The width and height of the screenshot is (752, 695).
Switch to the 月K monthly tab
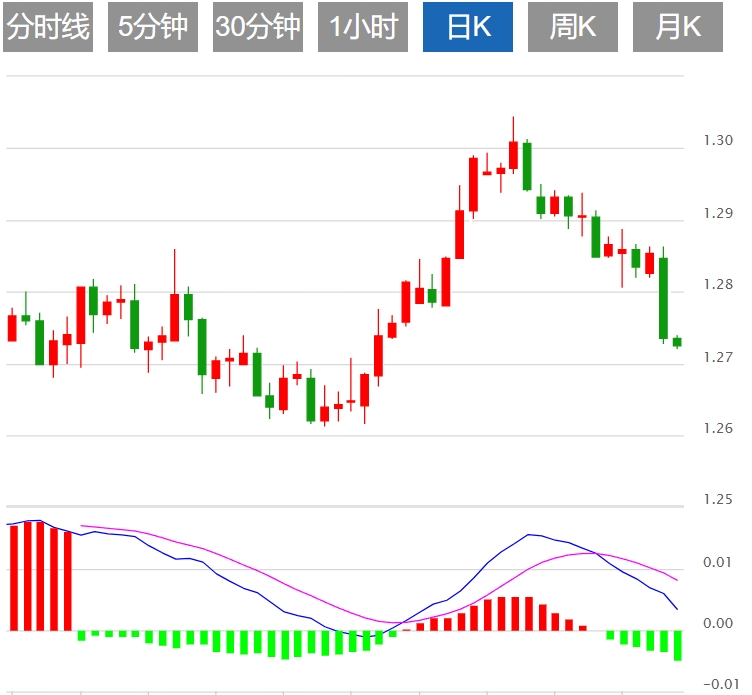[x=678, y=27]
